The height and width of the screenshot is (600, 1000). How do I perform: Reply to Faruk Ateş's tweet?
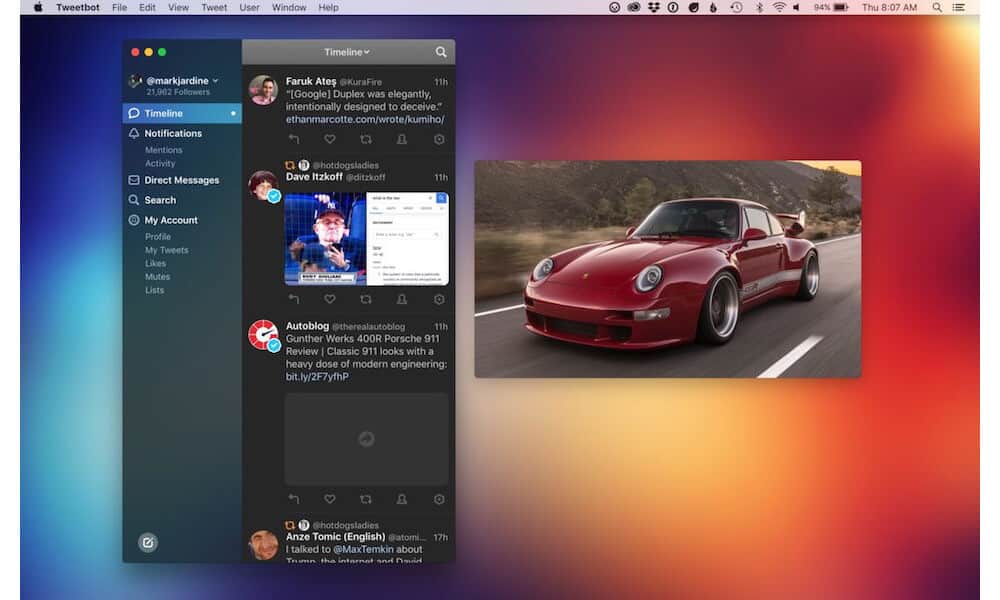tap(293, 139)
